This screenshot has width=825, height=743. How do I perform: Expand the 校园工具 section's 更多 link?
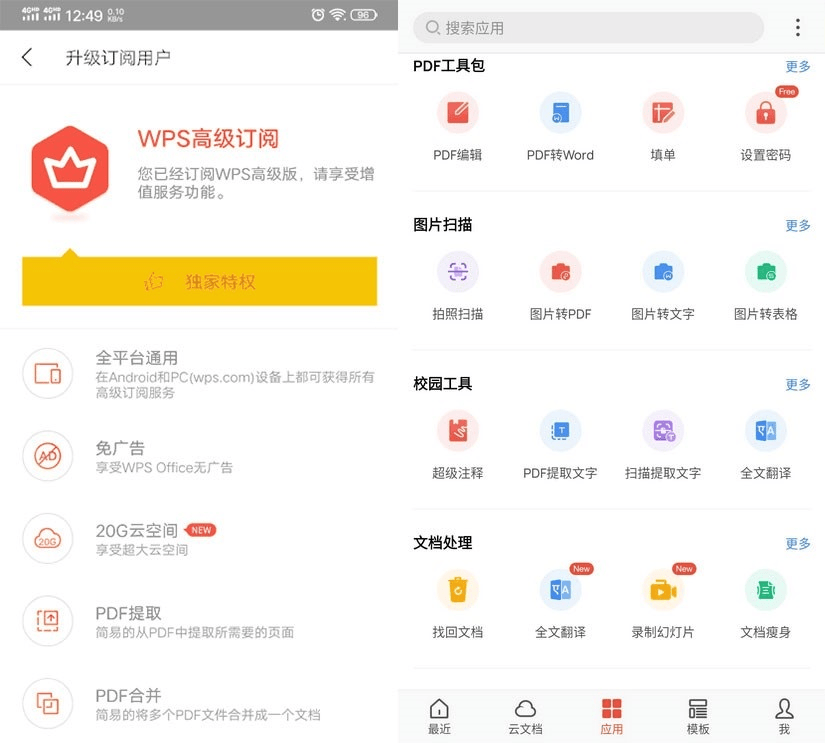point(797,384)
